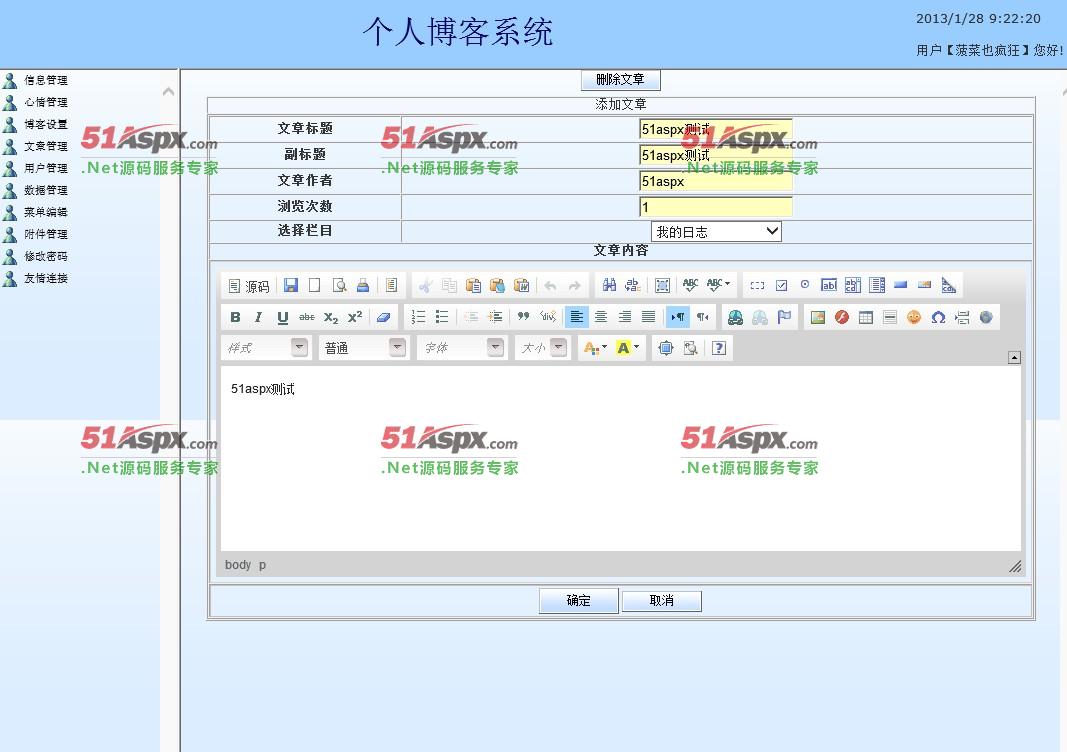Insert a form Button icon
1067x752 pixels.
[901, 285]
